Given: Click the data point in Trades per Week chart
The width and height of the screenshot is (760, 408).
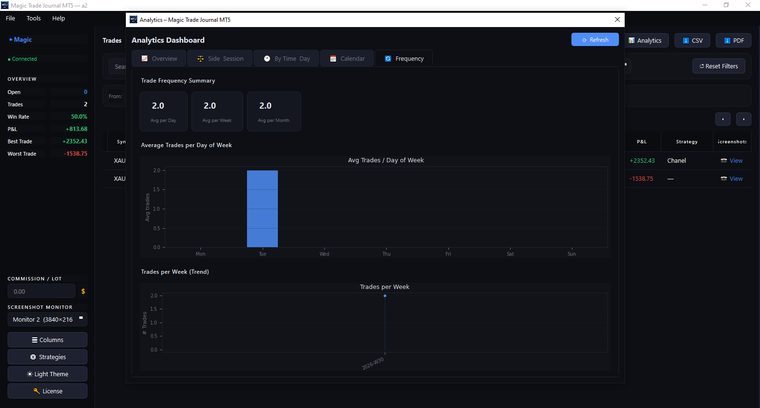Looking at the screenshot, I should 385,296.
